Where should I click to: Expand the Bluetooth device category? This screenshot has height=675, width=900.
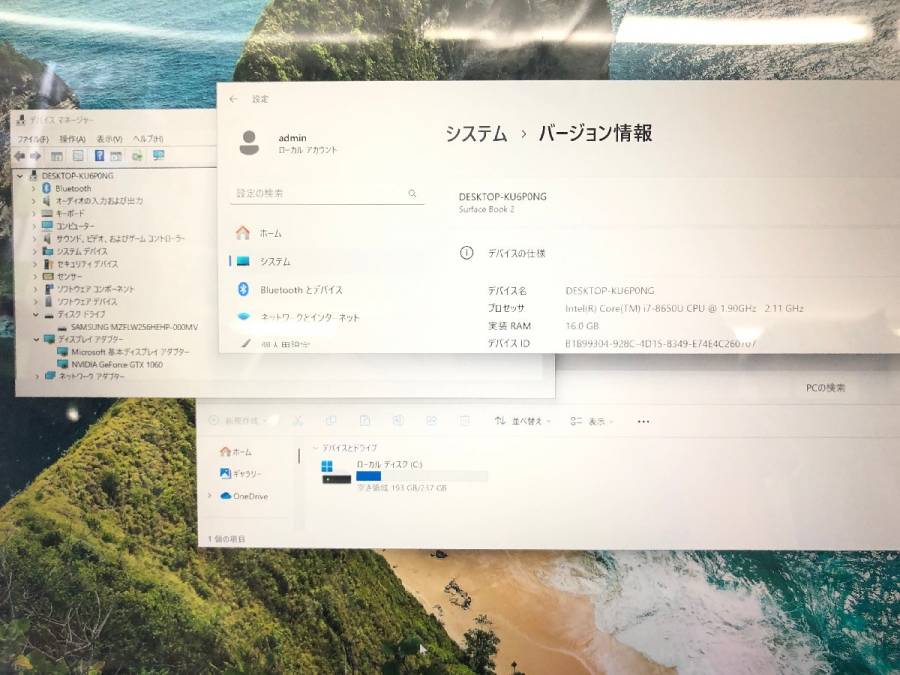point(33,188)
